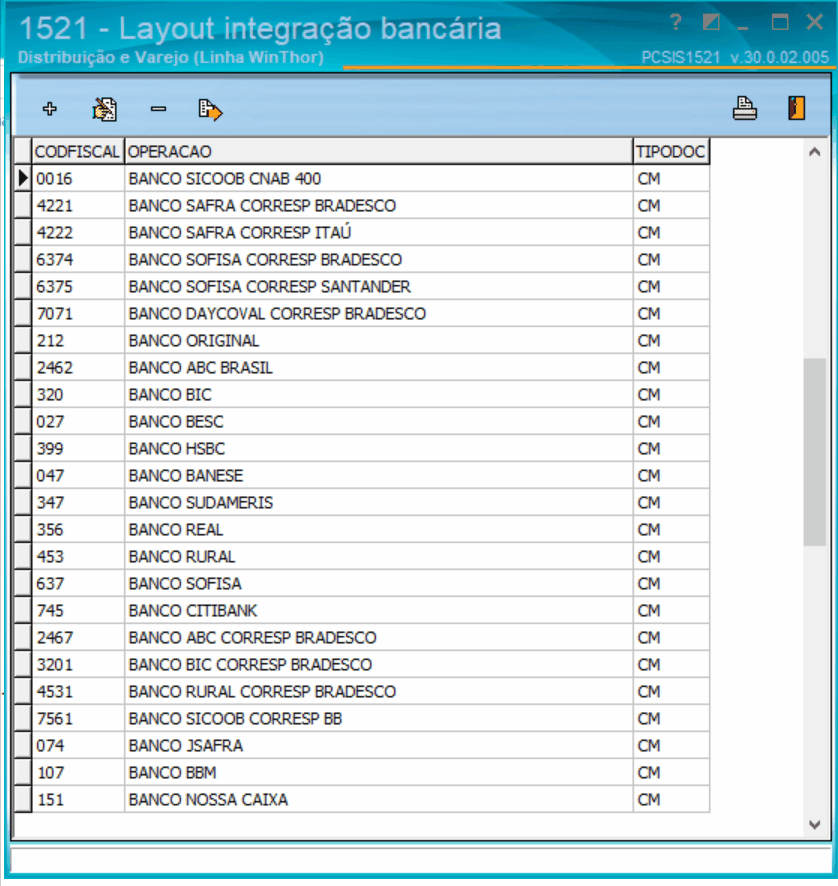Click the minus (delete layout) icon
Screen dimensions: 838x886
[x=158, y=108]
